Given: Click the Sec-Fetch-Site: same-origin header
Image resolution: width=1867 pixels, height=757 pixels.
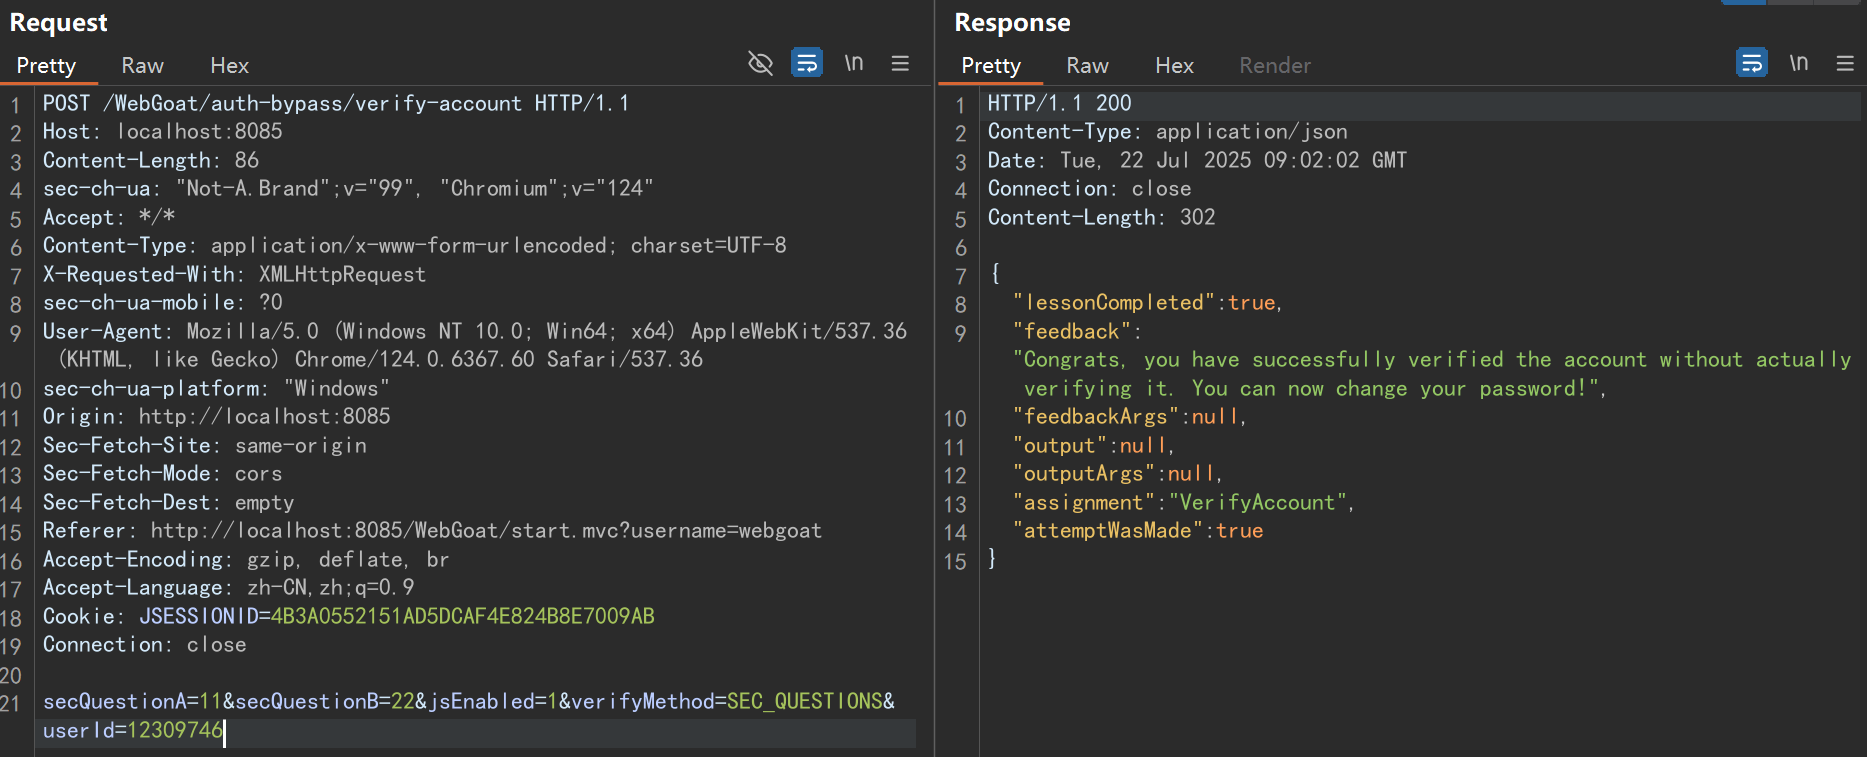Looking at the screenshot, I should tap(204, 445).
